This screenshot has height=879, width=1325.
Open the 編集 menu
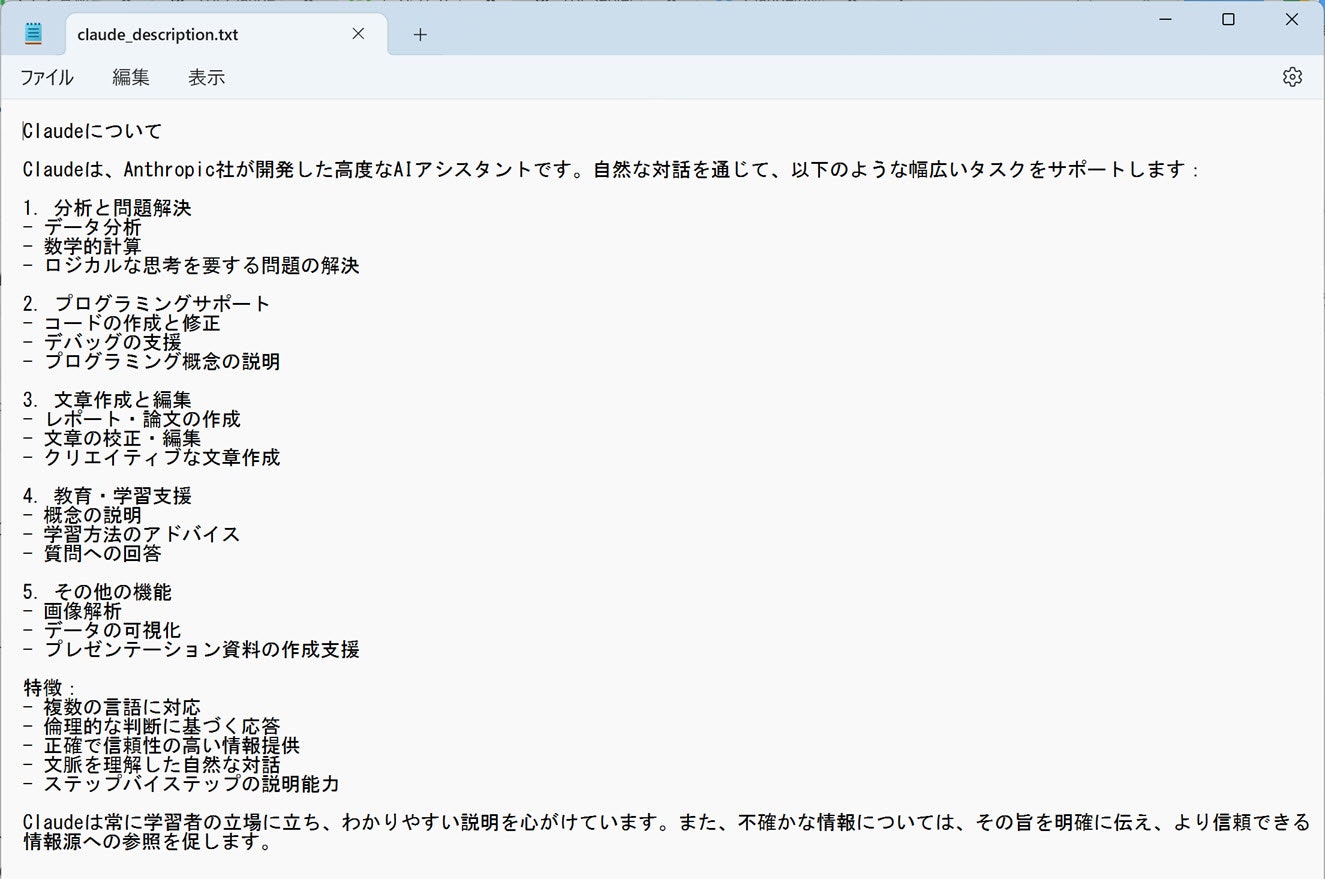coord(131,77)
